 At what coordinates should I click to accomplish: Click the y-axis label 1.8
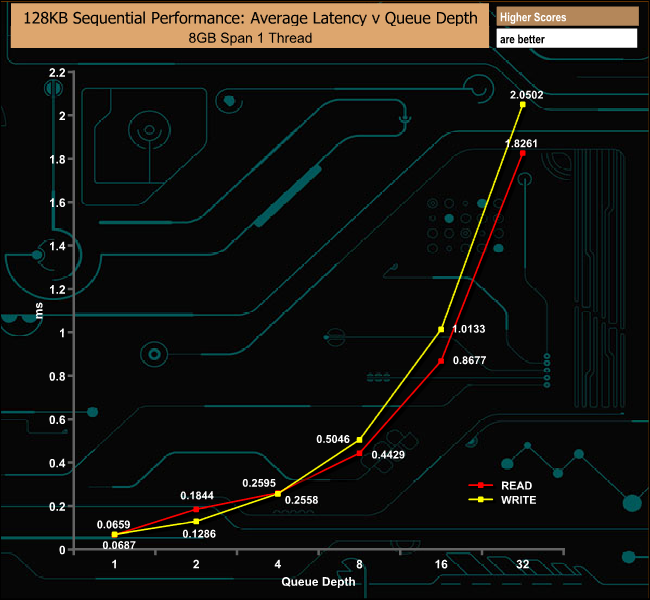[x=58, y=160]
